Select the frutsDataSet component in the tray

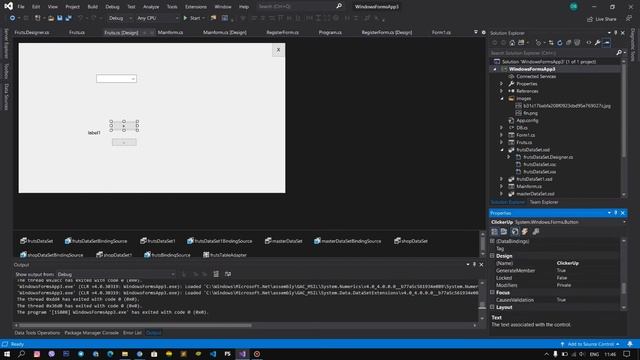pos(37,241)
